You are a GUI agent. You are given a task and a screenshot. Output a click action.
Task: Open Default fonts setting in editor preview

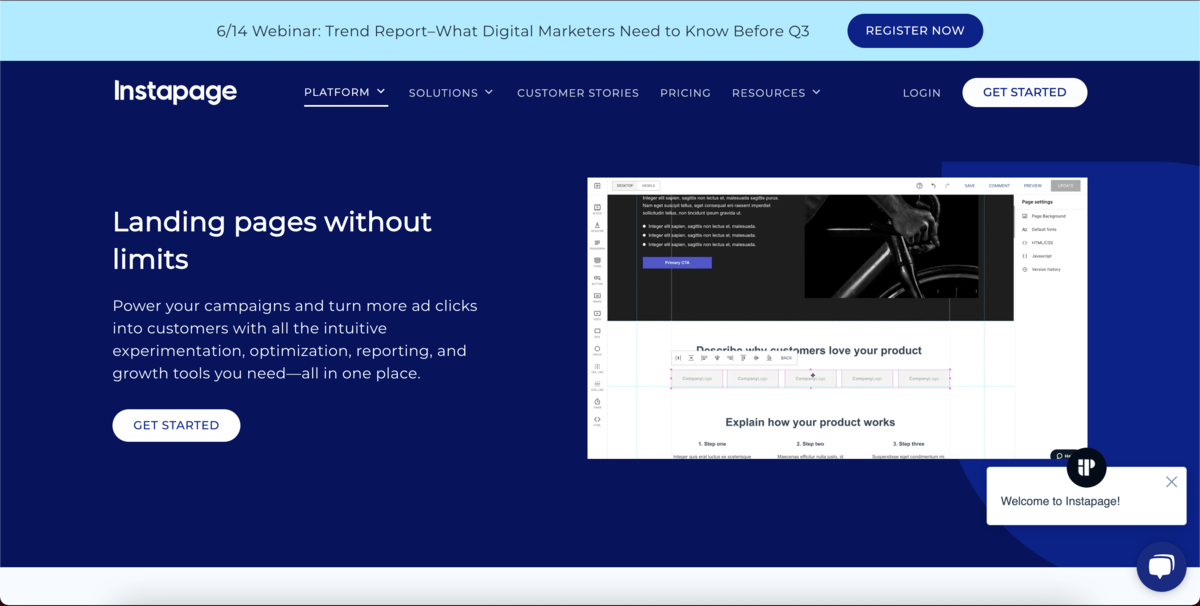1039,230
